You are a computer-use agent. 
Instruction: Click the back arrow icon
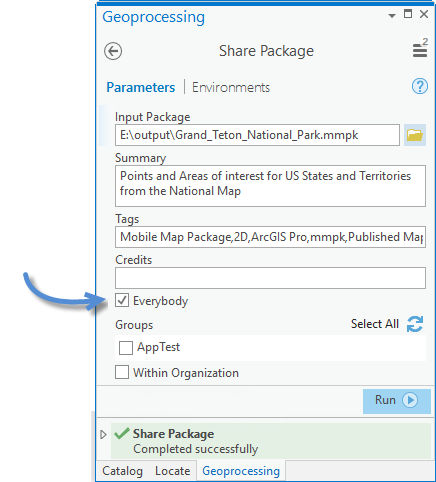(x=113, y=51)
